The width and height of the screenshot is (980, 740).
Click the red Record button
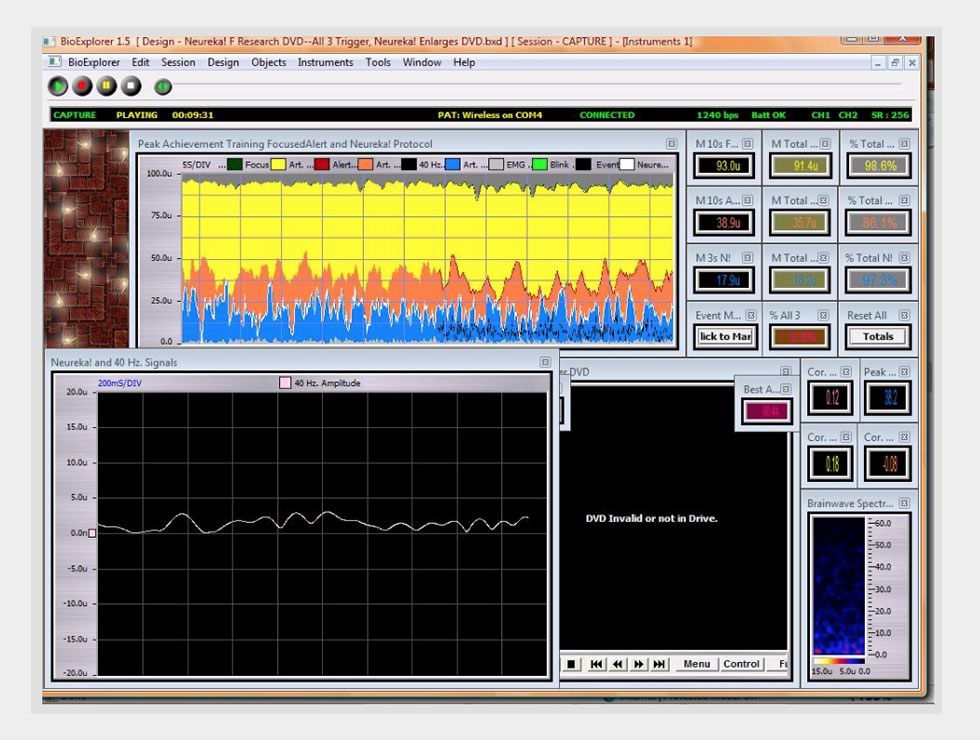pyautogui.click(x=82, y=87)
